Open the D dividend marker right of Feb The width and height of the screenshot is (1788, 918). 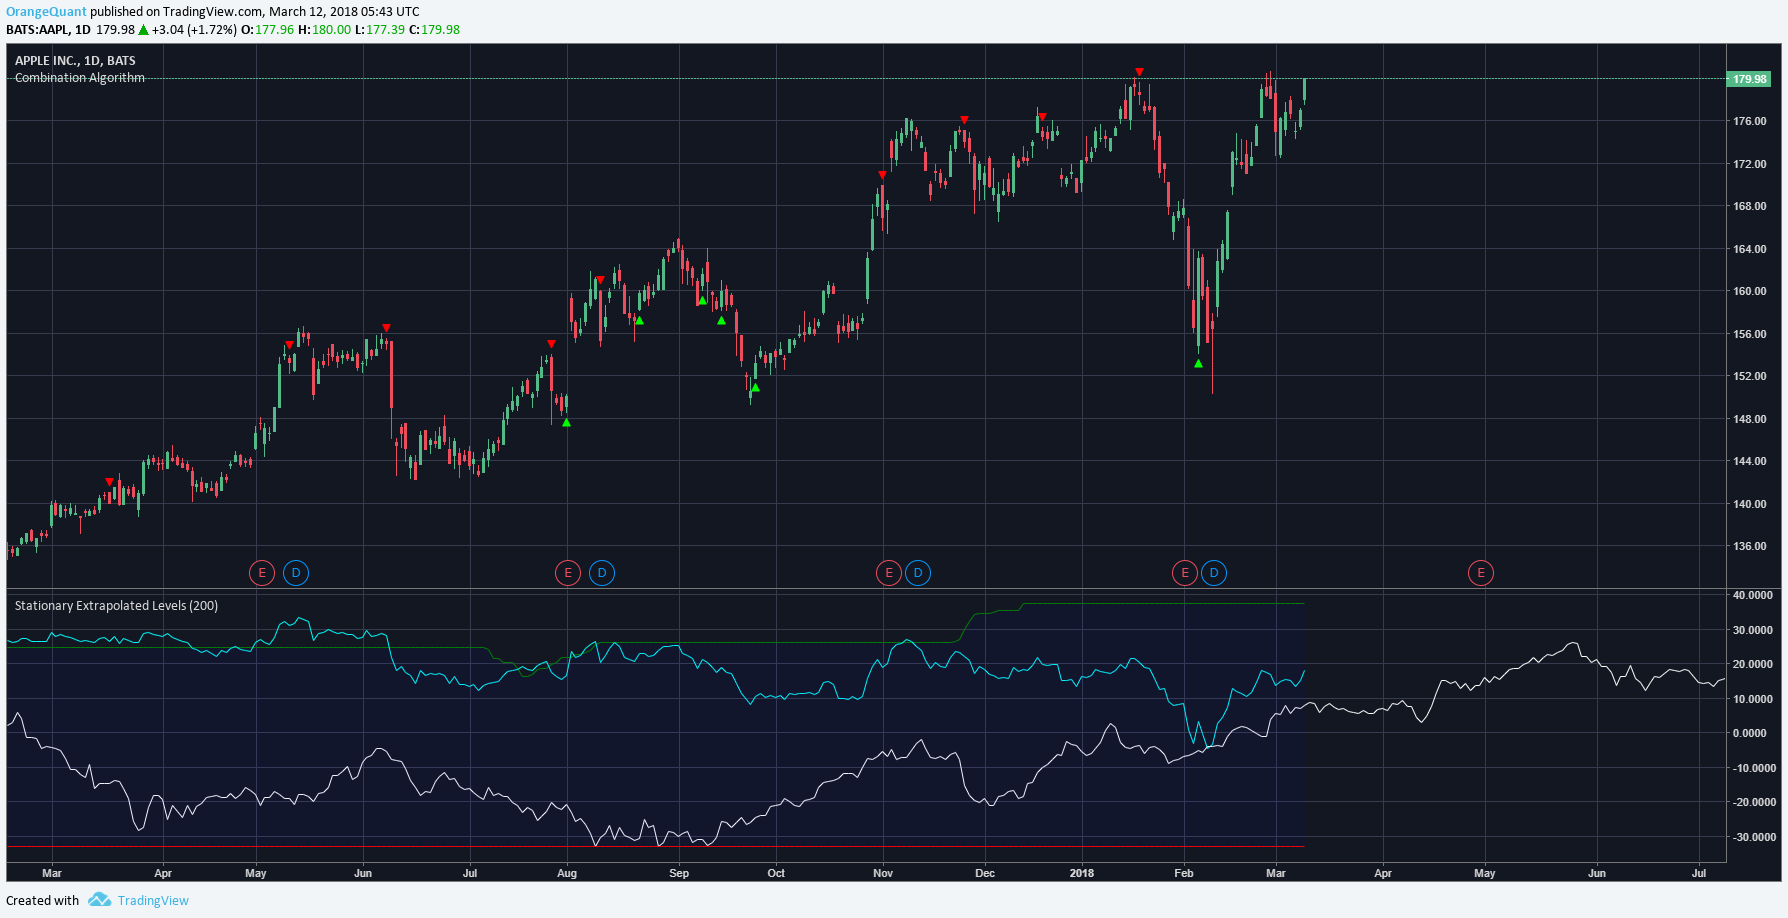[x=1214, y=573]
